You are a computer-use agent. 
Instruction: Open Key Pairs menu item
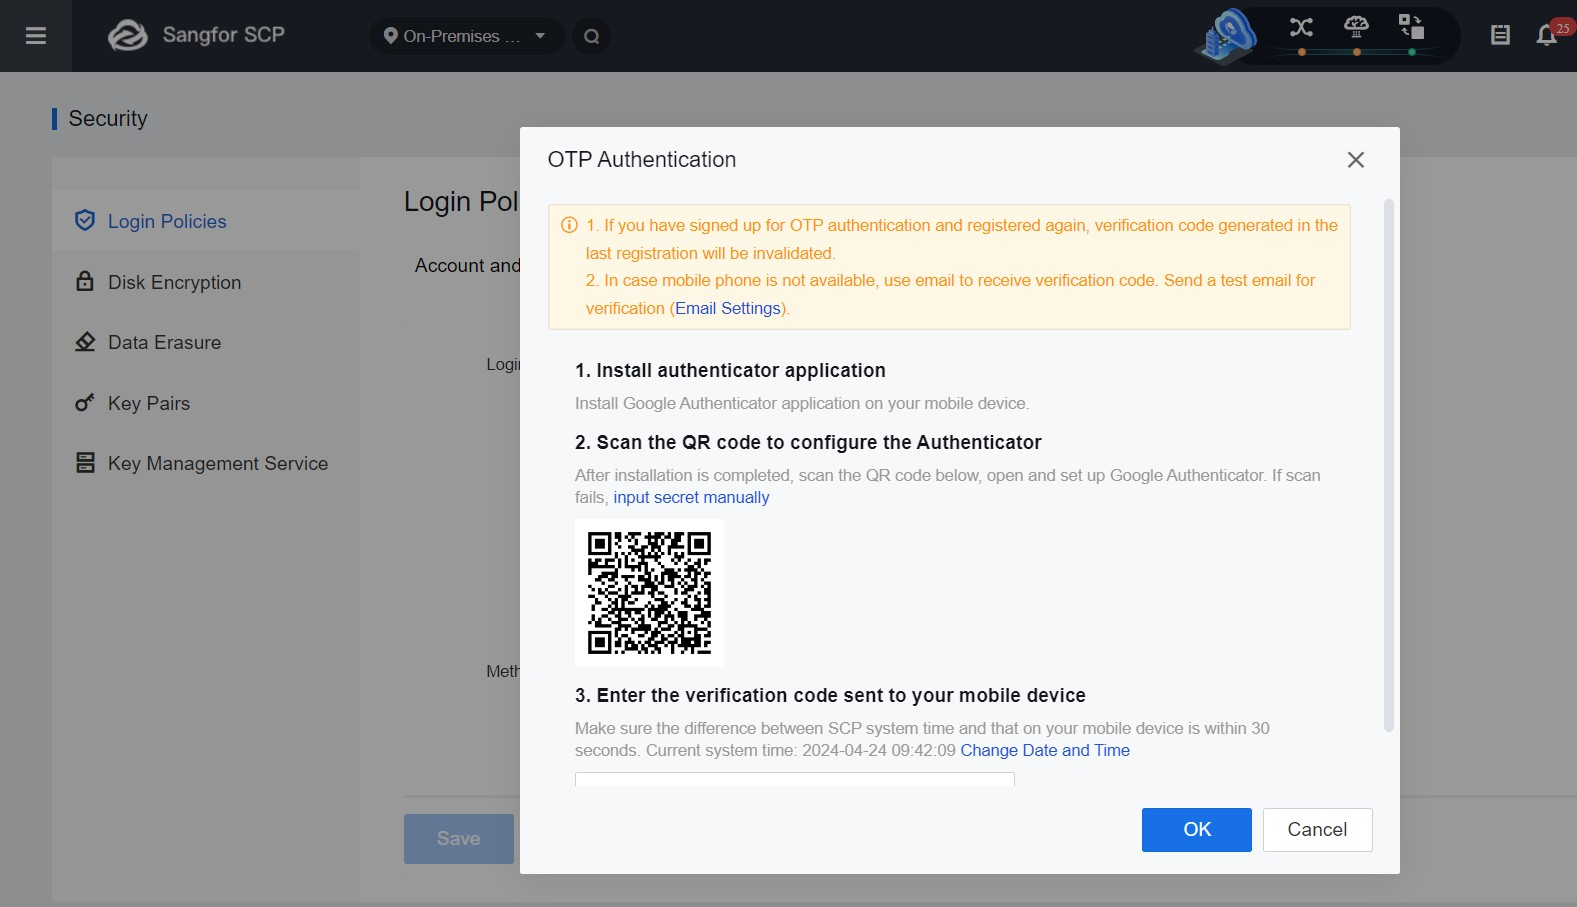[148, 403]
